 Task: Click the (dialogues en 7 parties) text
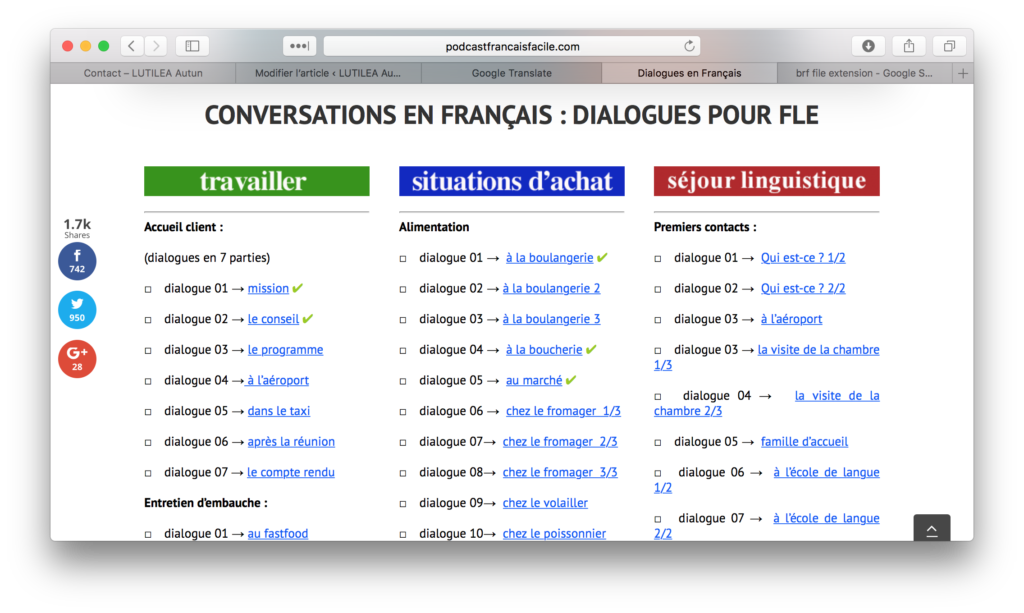click(x=207, y=257)
